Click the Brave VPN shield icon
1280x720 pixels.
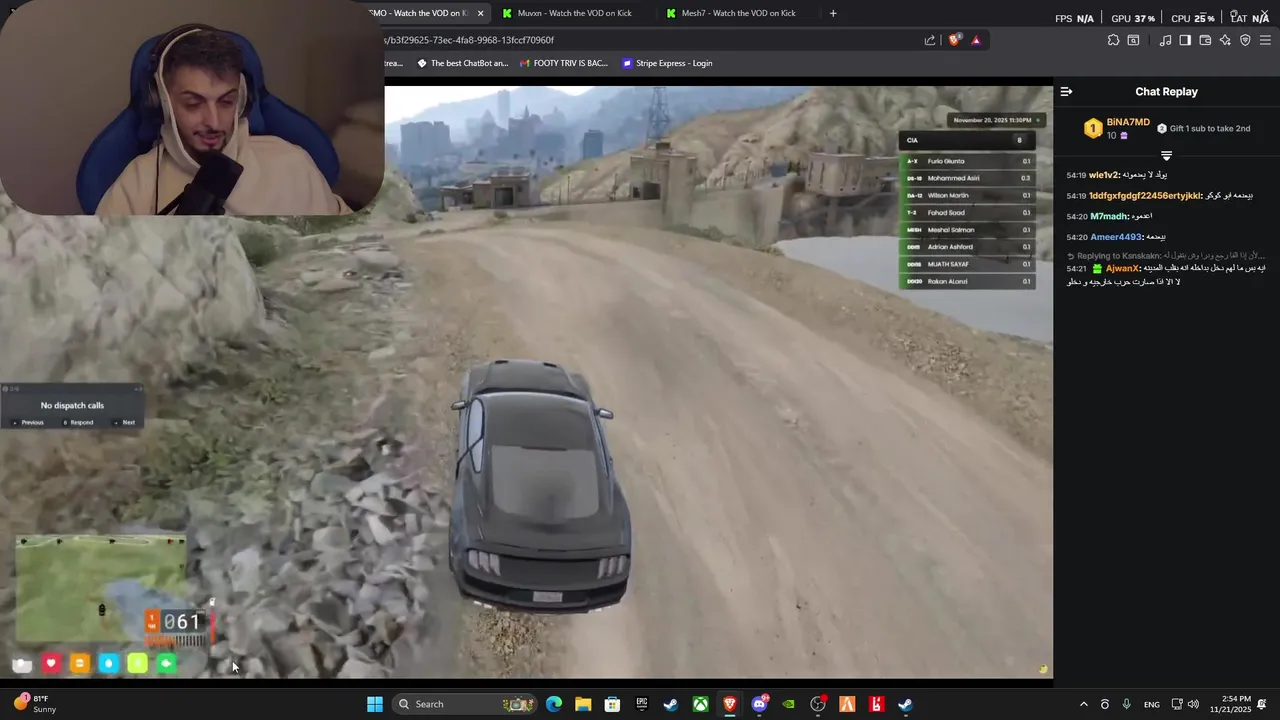click(1245, 40)
